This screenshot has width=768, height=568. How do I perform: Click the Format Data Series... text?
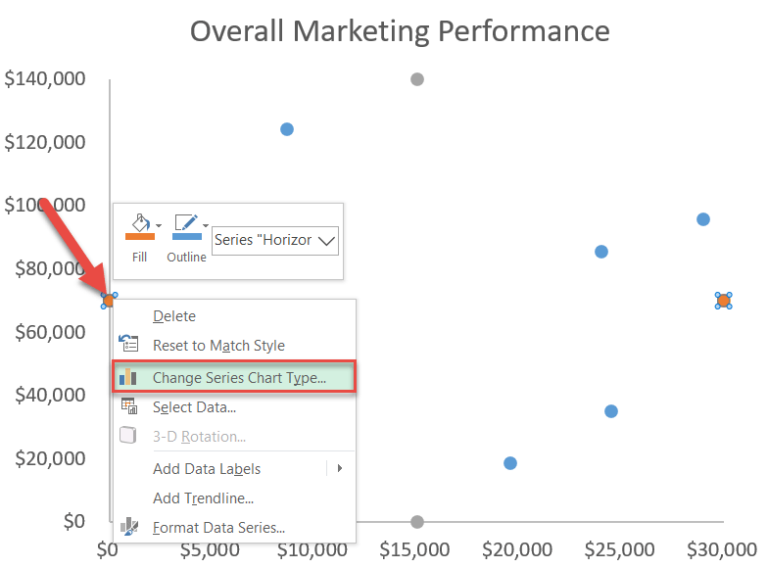point(218,528)
